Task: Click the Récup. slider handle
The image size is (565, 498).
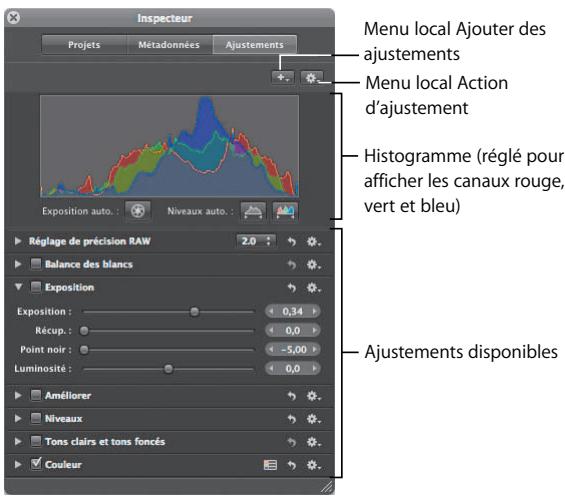Action: [x=84, y=330]
